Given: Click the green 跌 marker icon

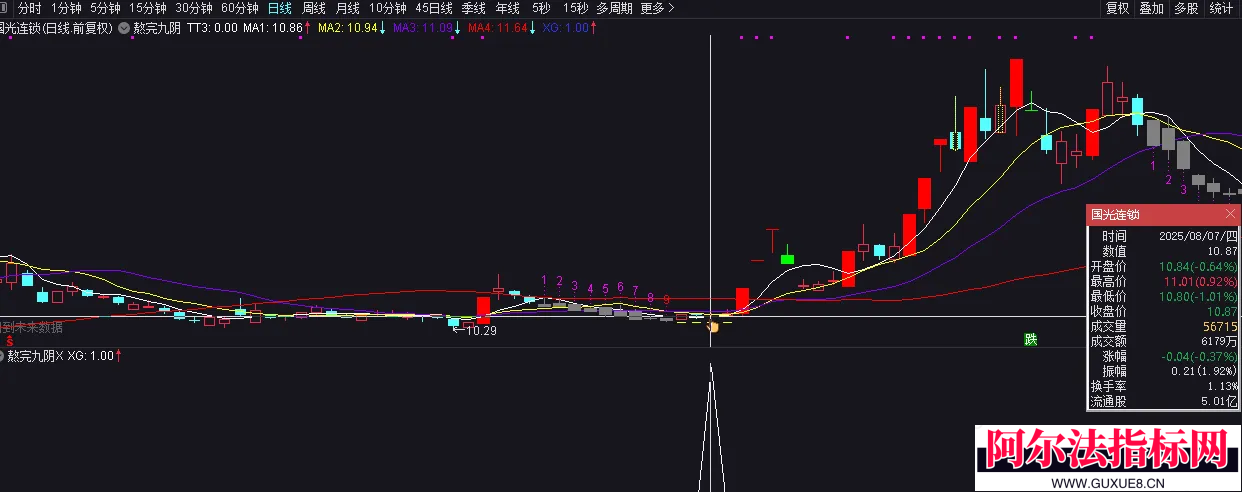Looking at the screenshot, I should pyautogui.click(x=1030, y=340).
